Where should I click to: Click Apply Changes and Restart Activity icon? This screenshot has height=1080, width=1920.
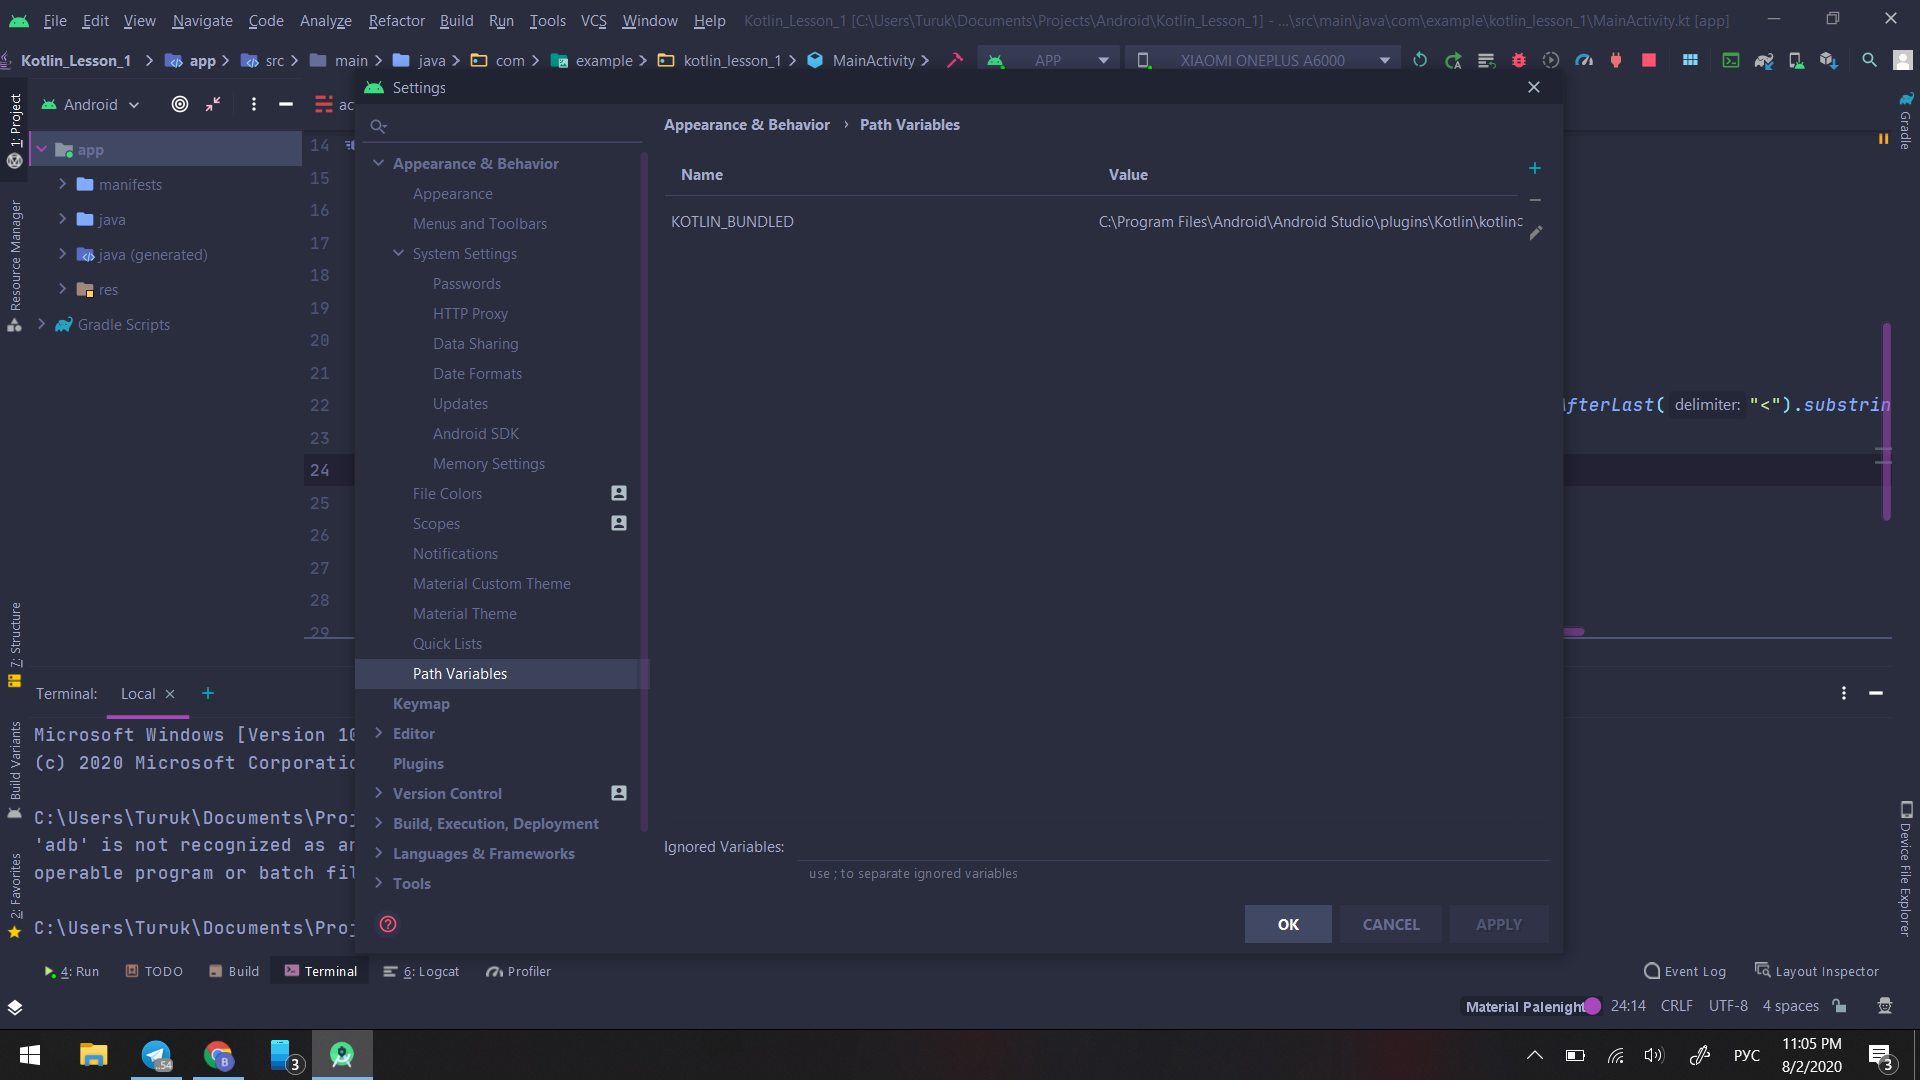[1453, 60]
